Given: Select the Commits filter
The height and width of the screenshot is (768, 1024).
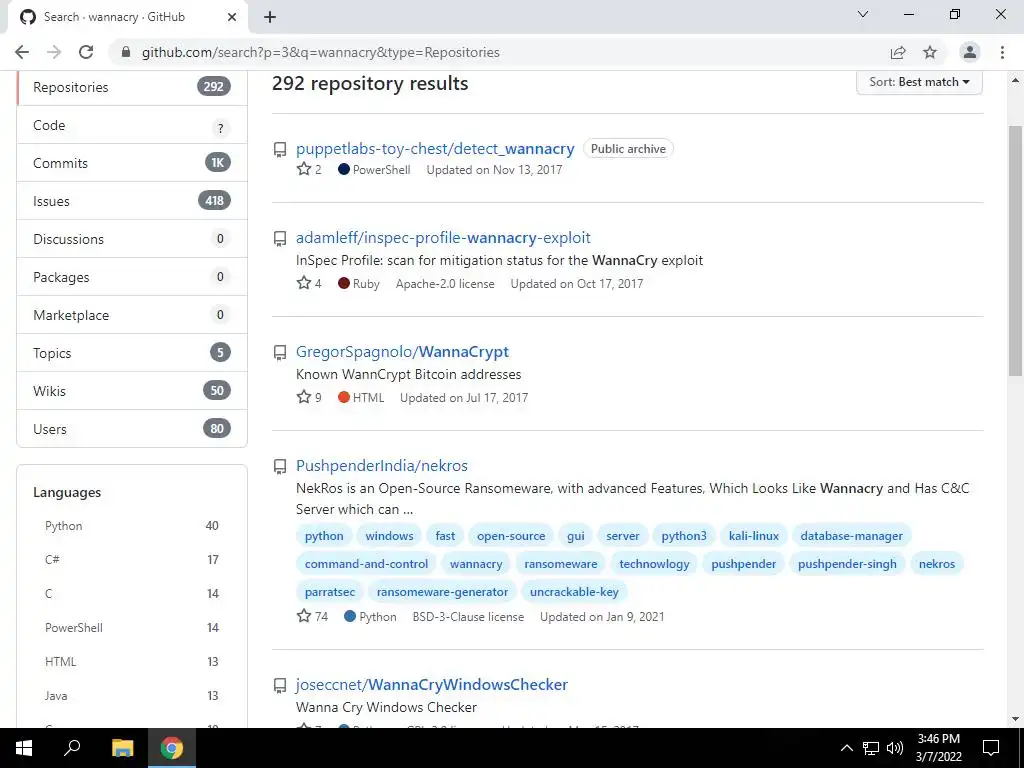Looking at the screenshot, I should click(132, 163).
